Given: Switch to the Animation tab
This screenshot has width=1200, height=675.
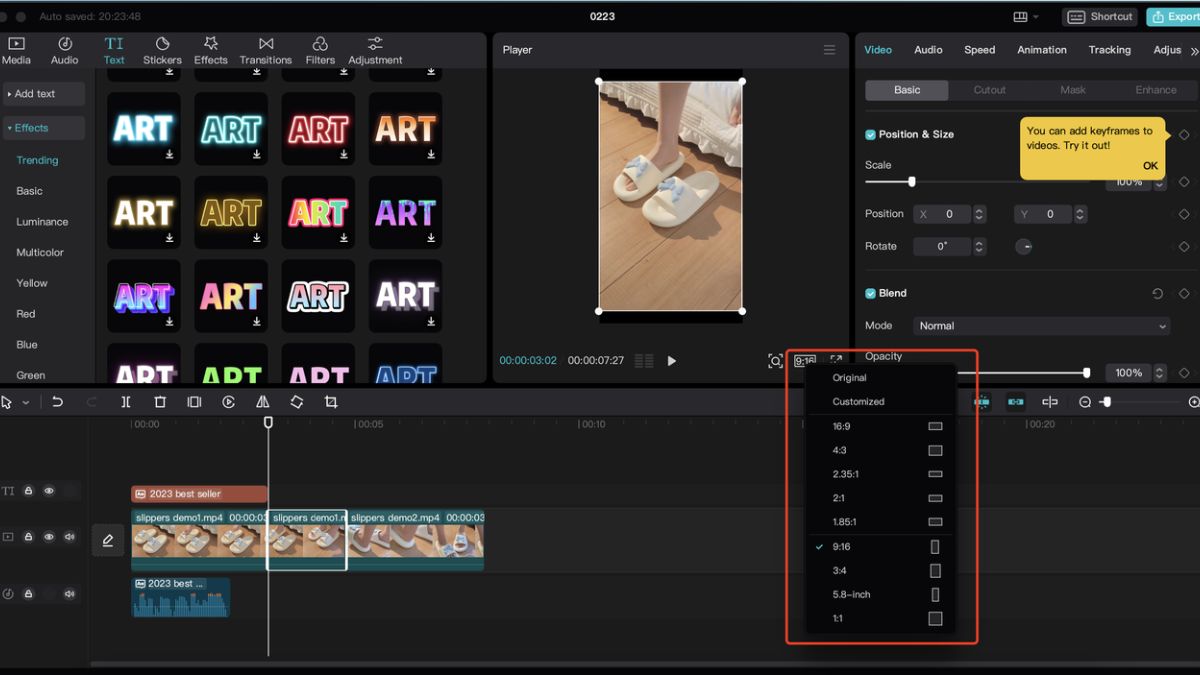Looking at the screenshot, I should pos(1042,50).
